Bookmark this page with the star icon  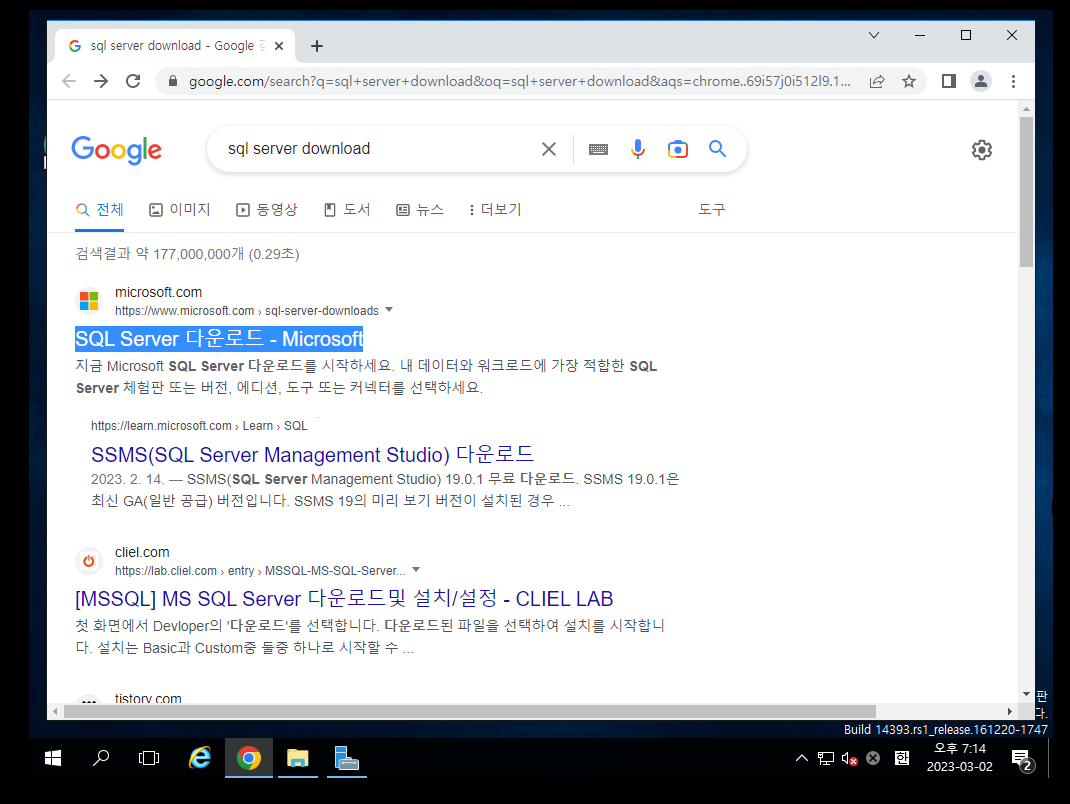(x=909, y=81)
